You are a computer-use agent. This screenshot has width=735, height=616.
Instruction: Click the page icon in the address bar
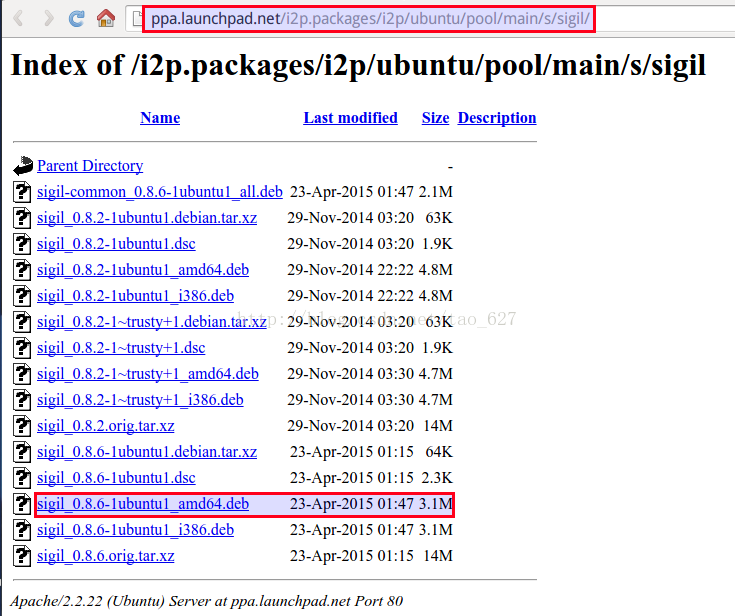pos(137,19)
